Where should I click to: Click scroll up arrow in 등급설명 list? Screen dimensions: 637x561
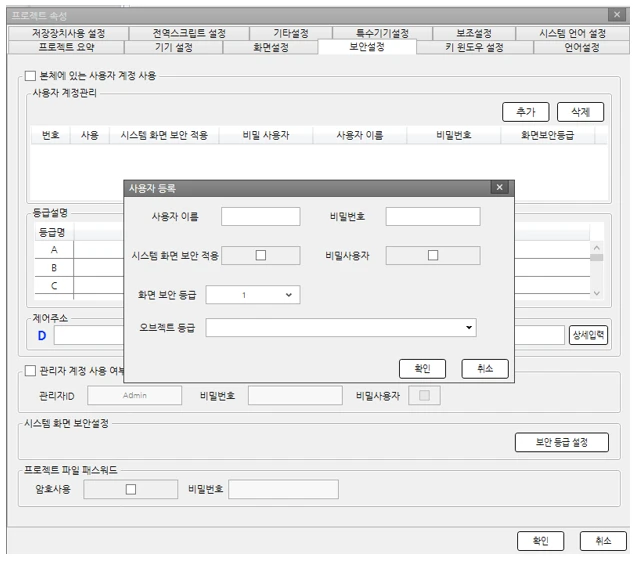pos(596,247)
